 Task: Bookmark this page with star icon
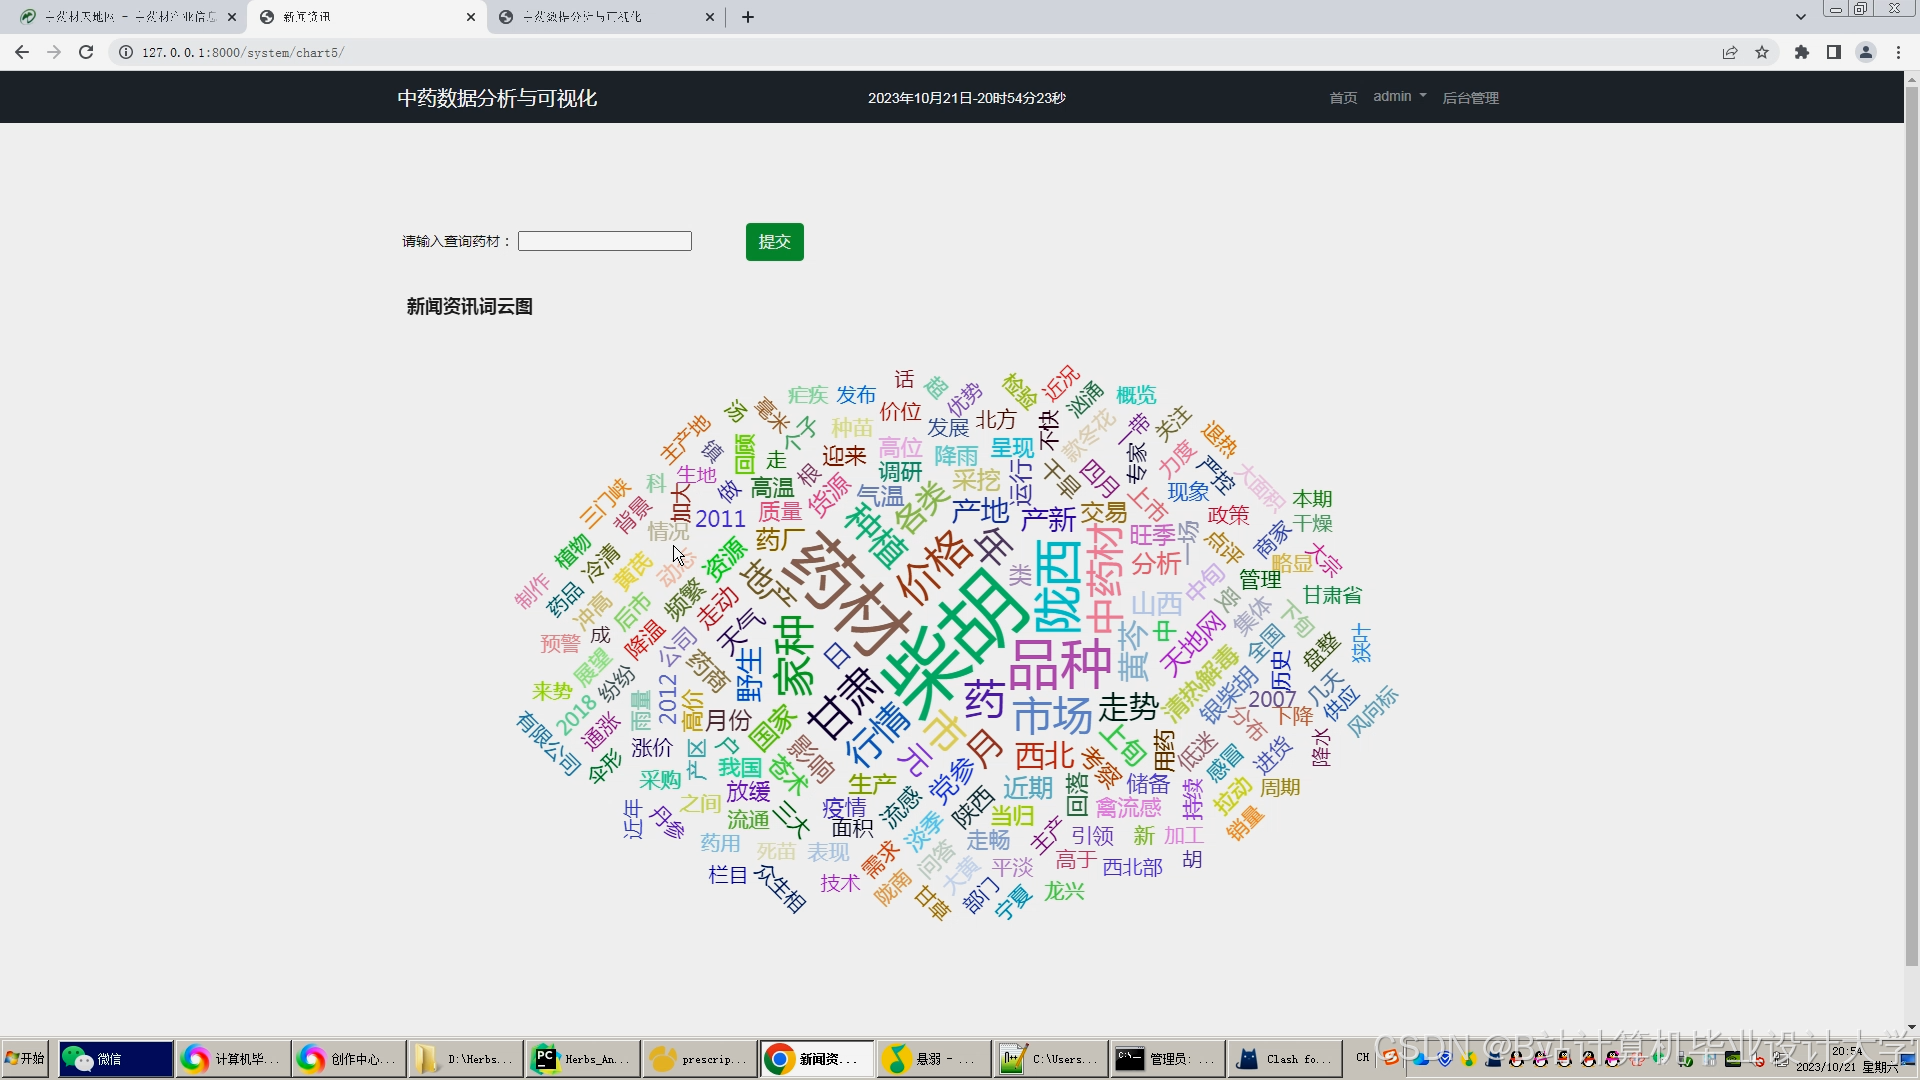[x=1762, y=52]
